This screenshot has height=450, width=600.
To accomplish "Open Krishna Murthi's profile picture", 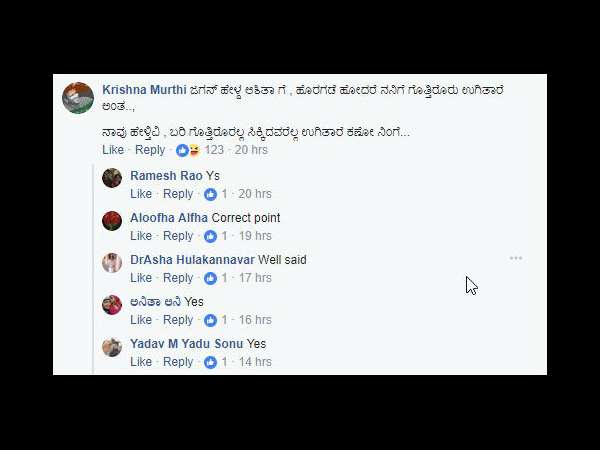I will tap(78, 98).
